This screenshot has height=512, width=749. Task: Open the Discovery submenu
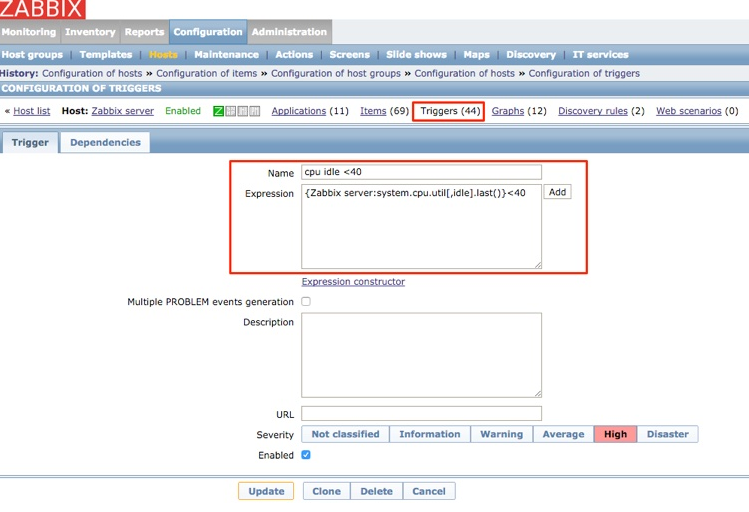point(531,54)
